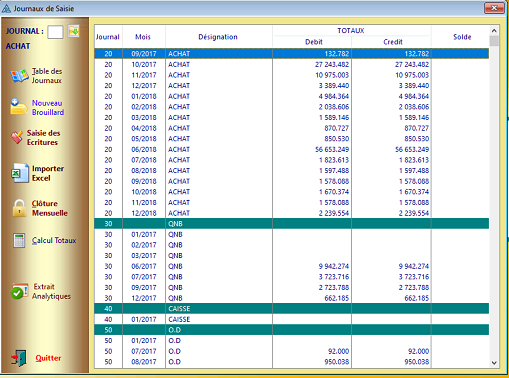Click month cell 07/2018

[x=144, y=160]
